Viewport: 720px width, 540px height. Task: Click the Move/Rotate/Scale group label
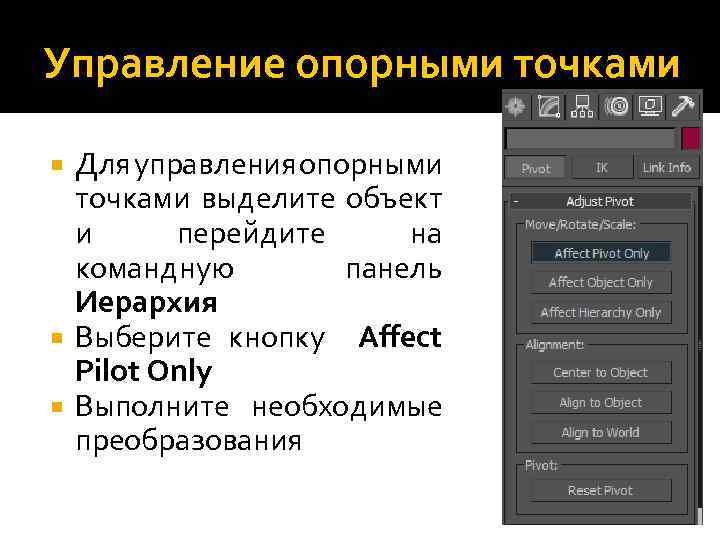click(x=580, y=225)
